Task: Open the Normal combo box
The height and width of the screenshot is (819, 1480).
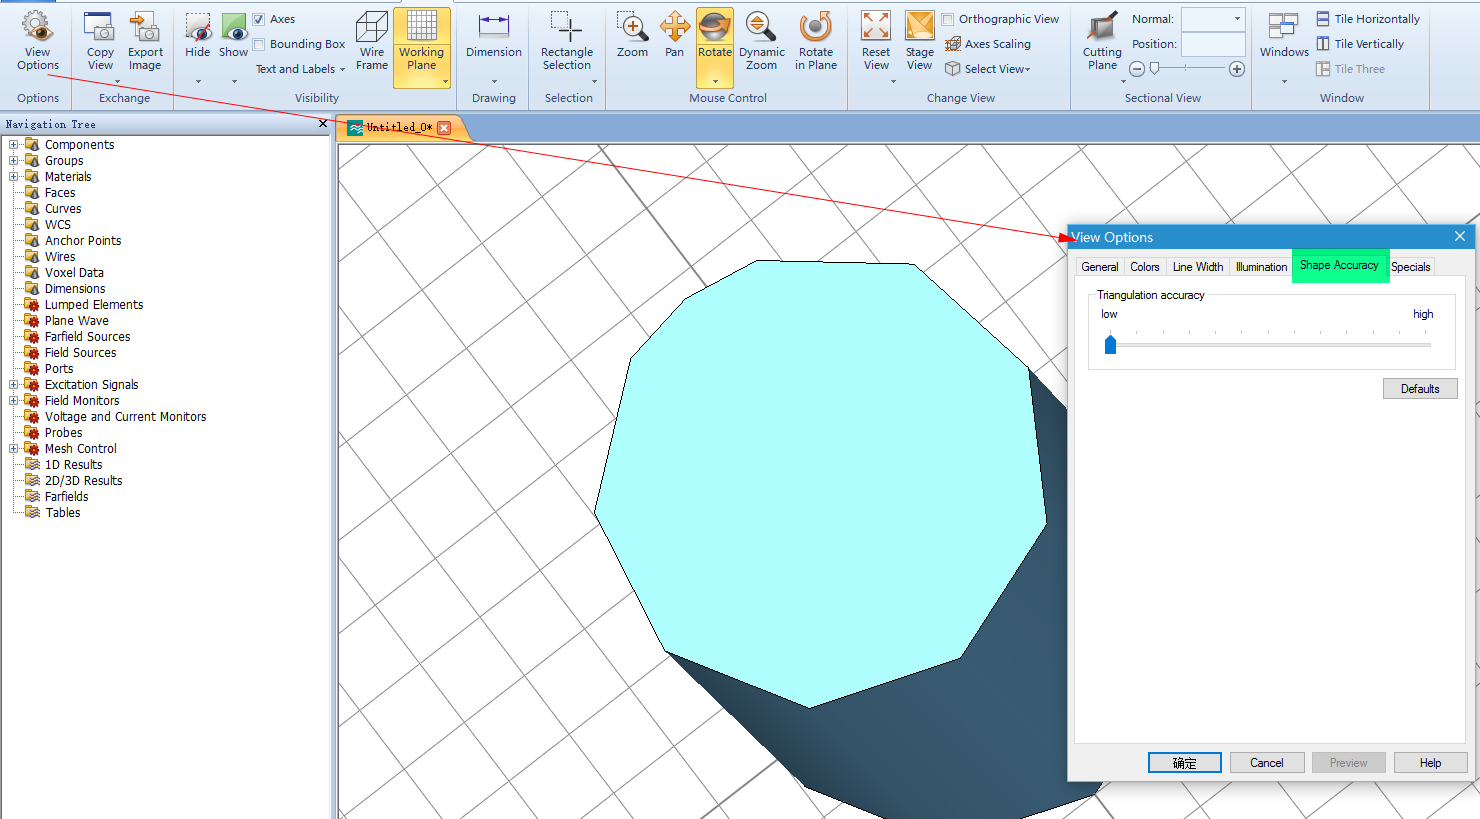Action: coord(1213,19)
